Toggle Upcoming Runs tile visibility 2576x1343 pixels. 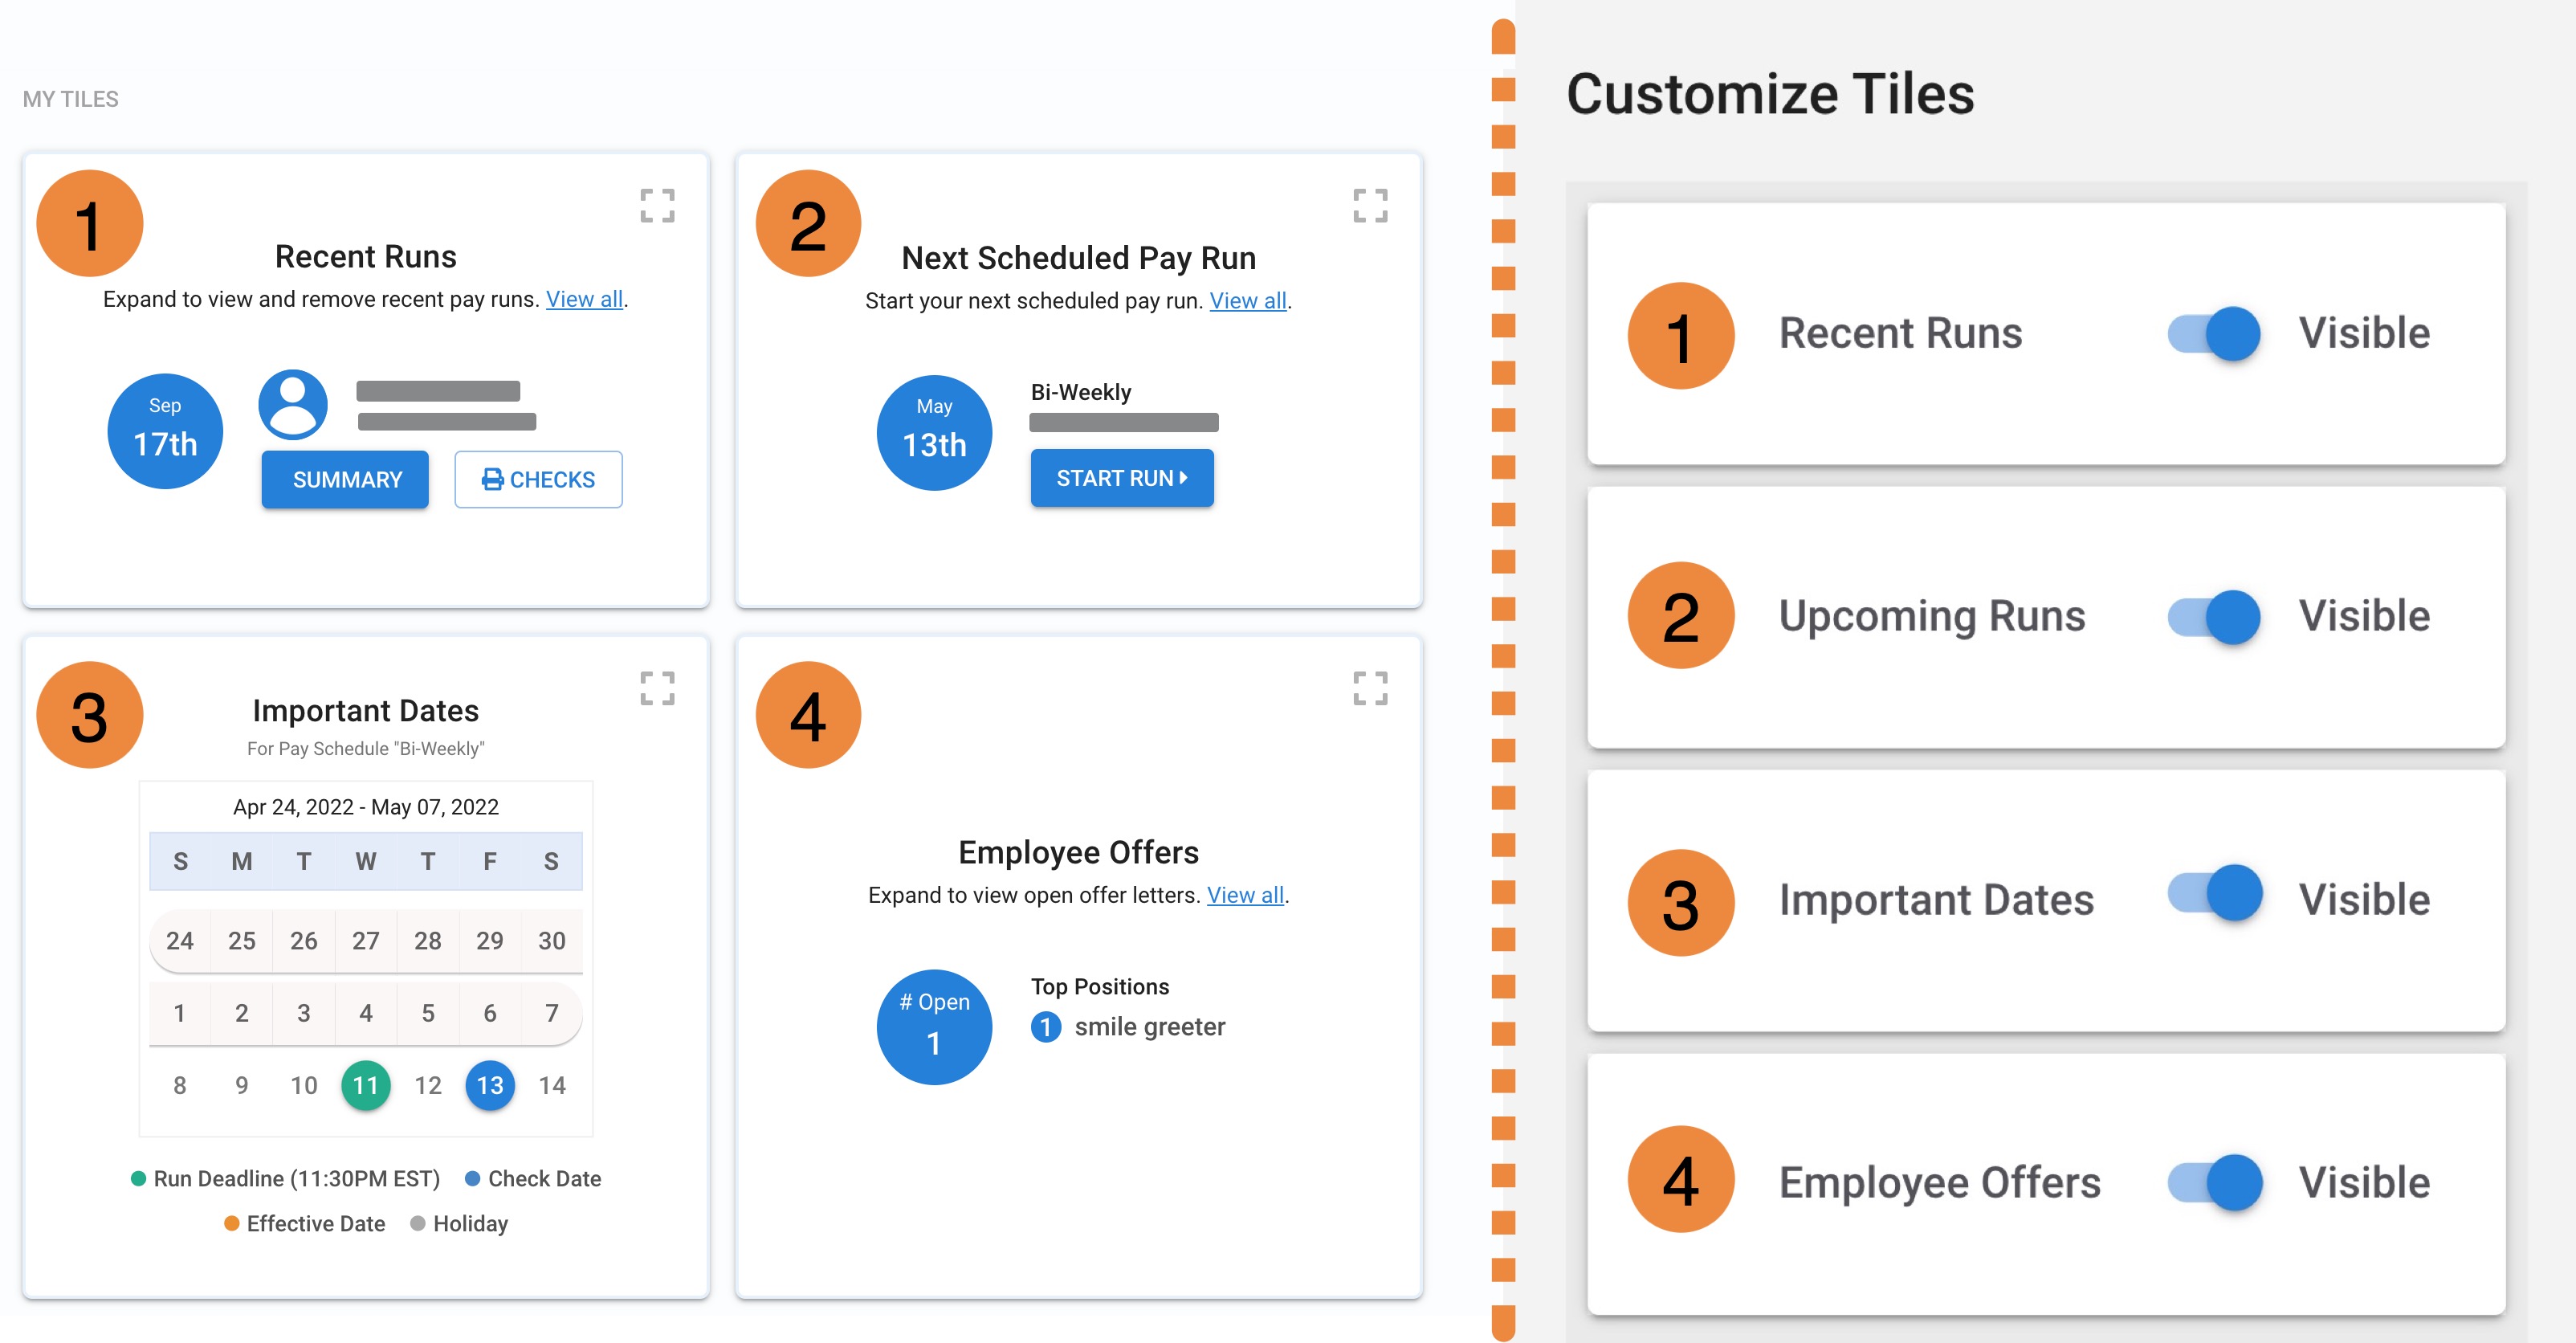pos(2214,617)
